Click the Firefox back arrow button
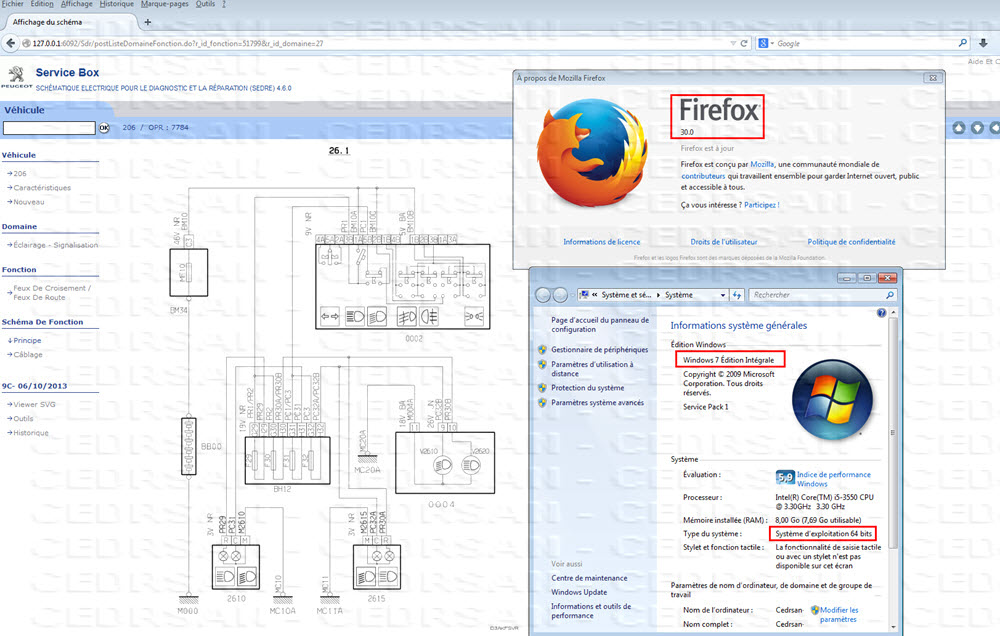 click(10, 43)
